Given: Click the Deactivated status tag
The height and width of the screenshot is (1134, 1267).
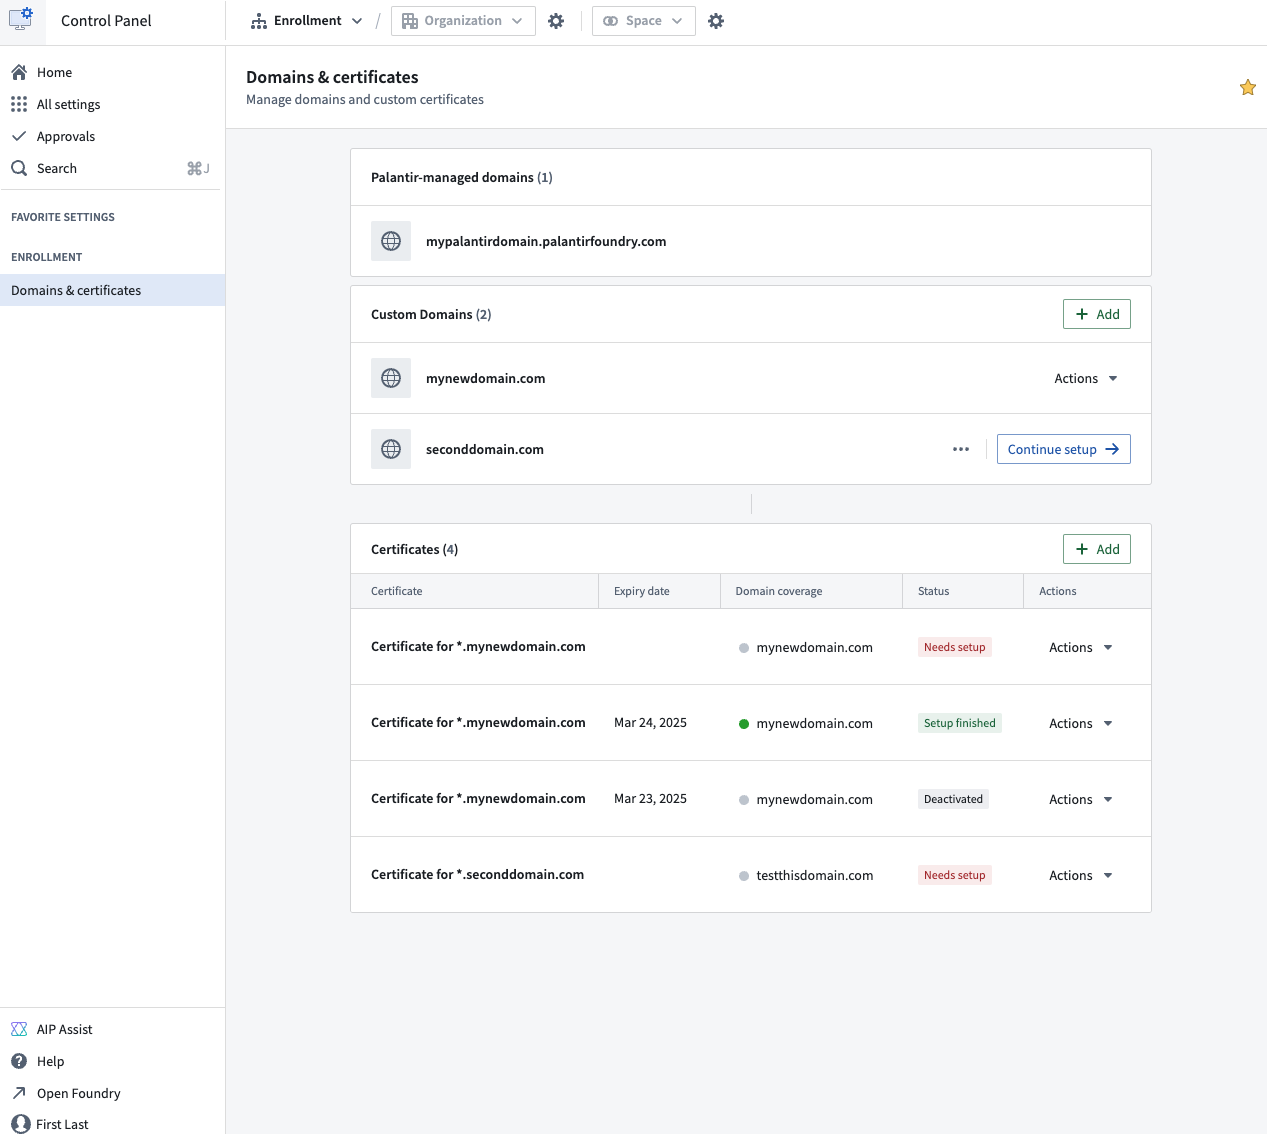Looking at the screenshot, I should 953,799.
